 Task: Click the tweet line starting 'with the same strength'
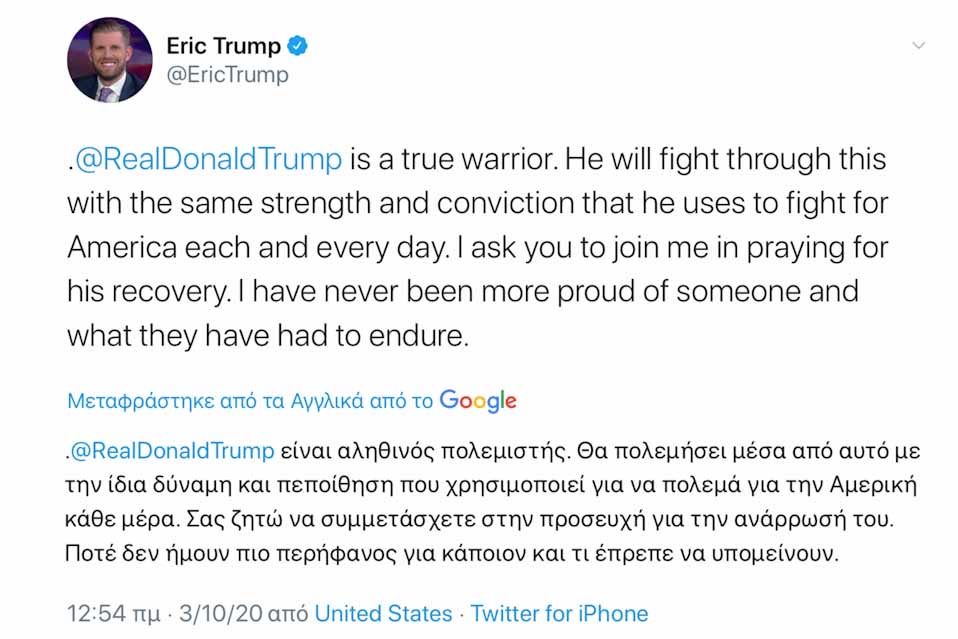478,203
